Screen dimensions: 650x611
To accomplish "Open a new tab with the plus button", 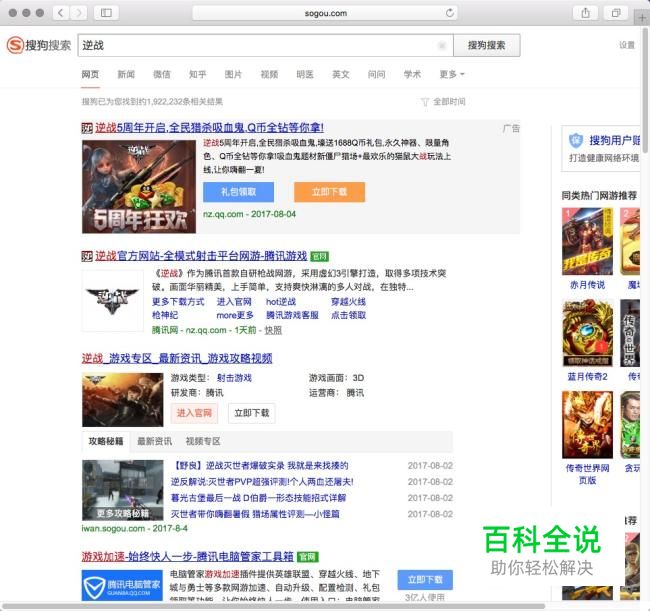I will 642,18.
